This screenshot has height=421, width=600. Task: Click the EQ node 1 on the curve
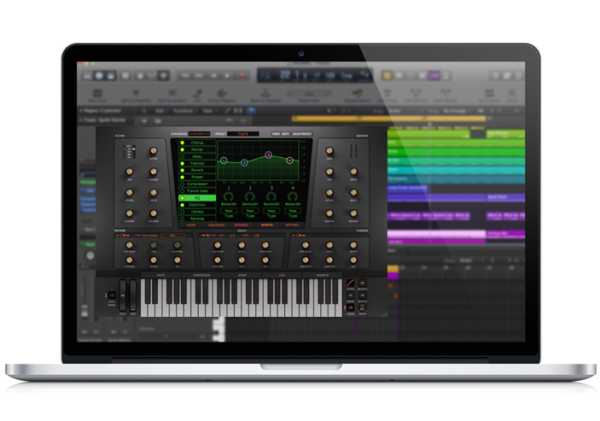pyautogui.click(x=224, y=160)
